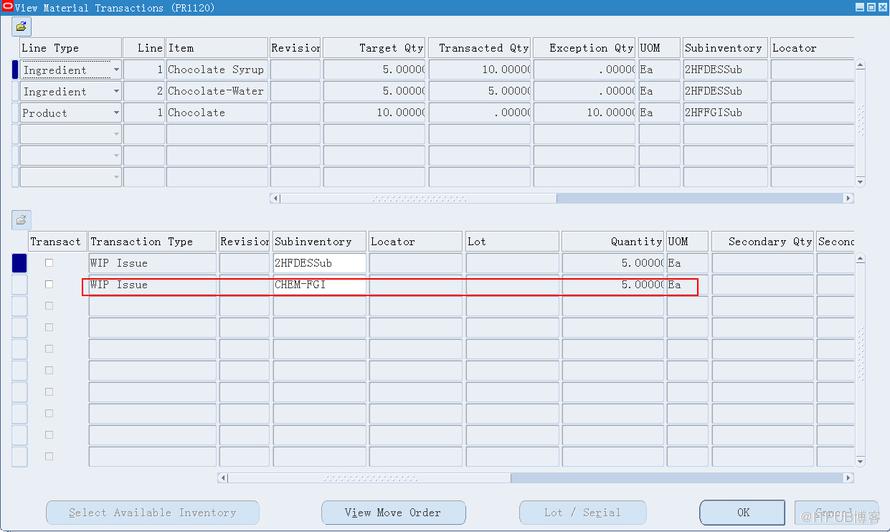Click the CHEM-FGI subinventory field
This screenshot has height=532, width=890.
click(320, 284)
